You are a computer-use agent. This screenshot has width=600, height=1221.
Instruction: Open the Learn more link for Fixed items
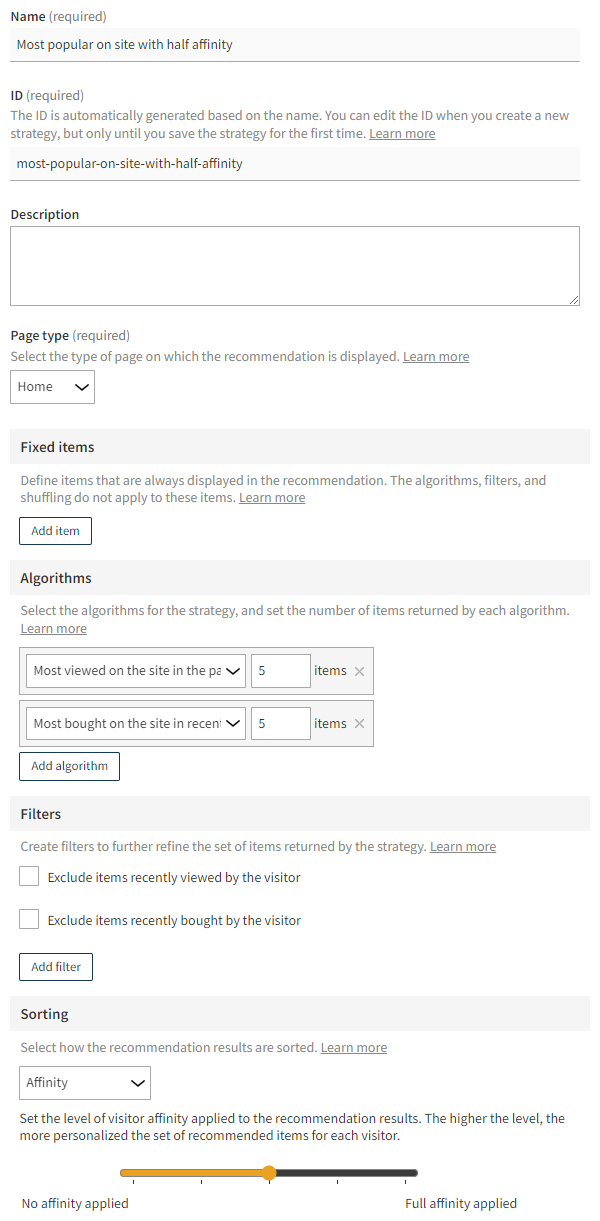pos(271,497)
